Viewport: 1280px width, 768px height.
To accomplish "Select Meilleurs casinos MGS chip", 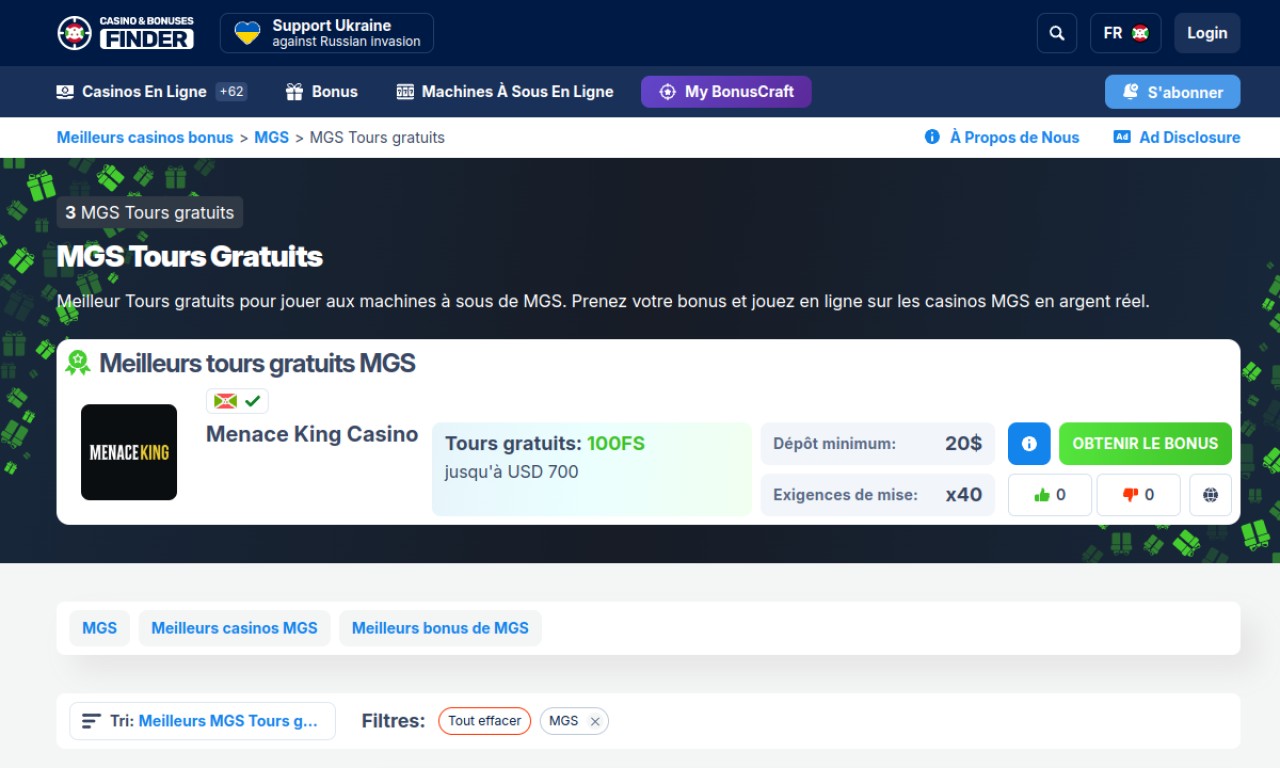I will click(x=234, y=628).
